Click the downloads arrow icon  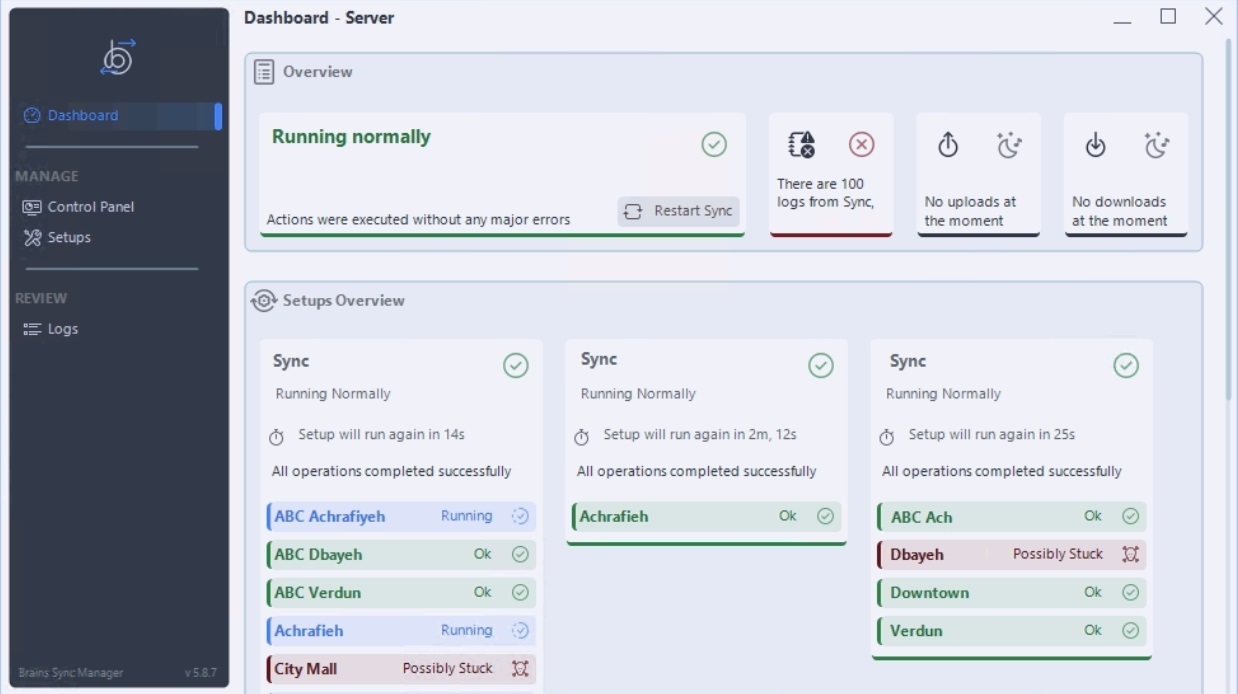click(1096, 146)
